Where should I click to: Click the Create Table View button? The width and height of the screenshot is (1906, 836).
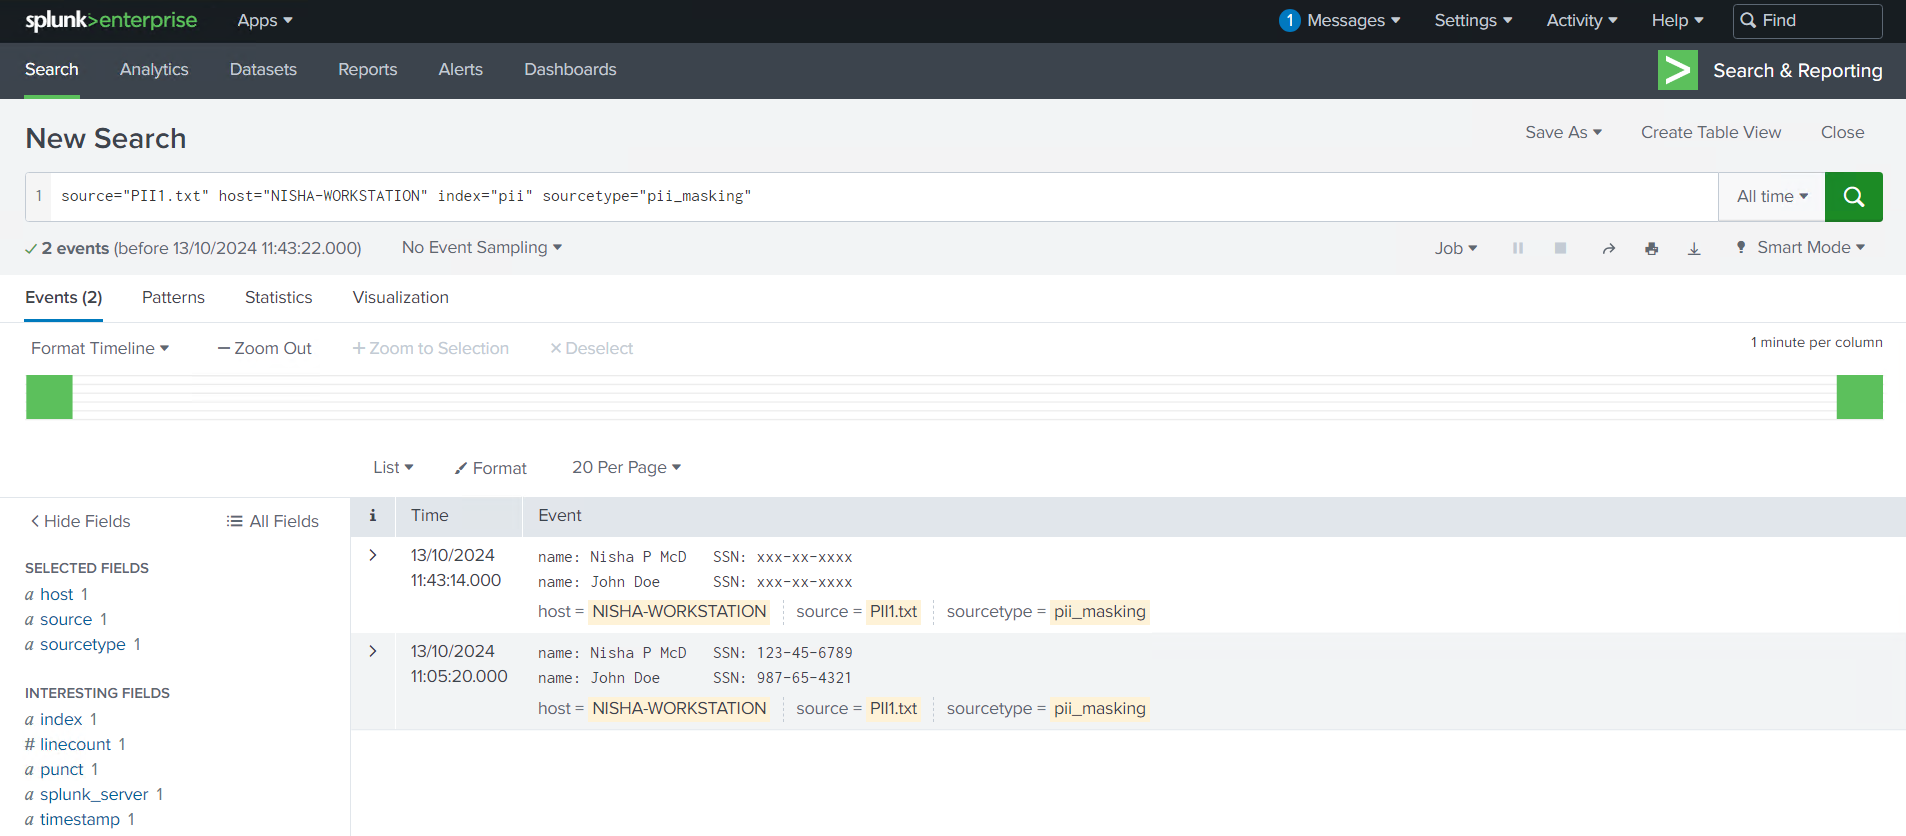1710,132
